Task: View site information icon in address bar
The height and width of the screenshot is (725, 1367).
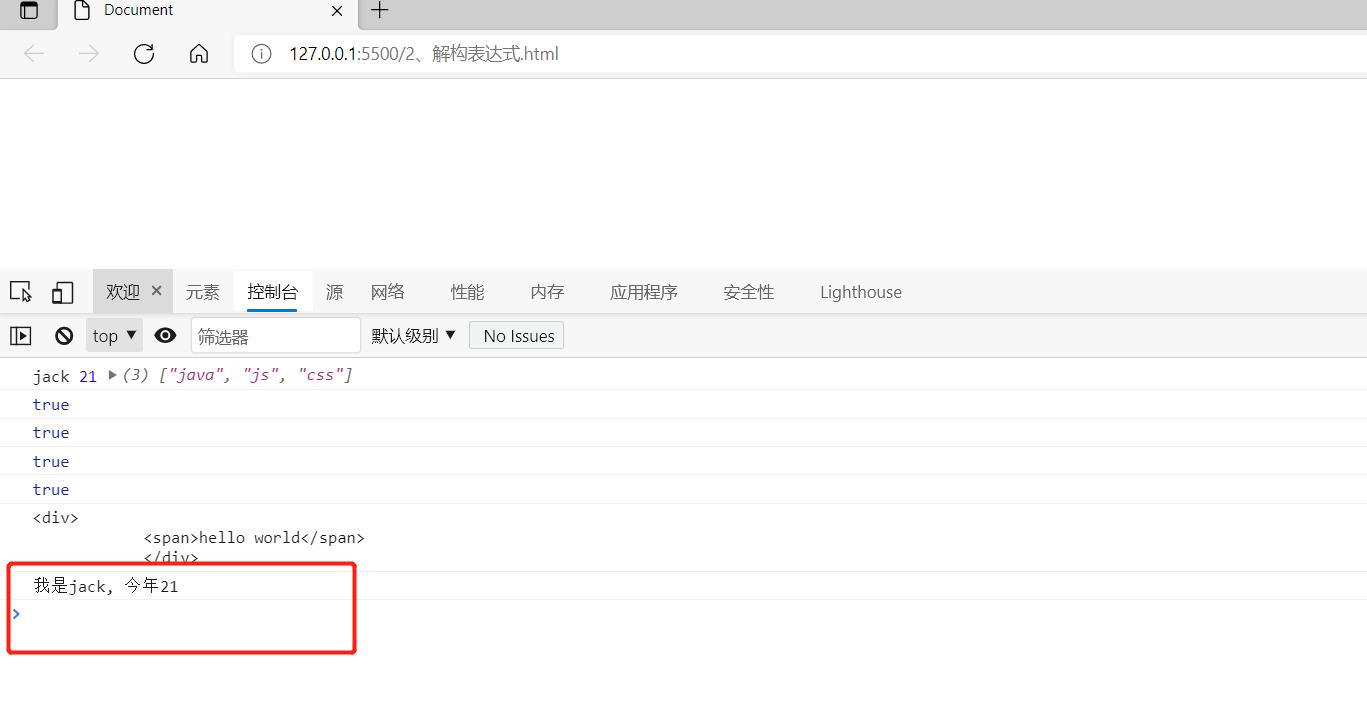Action: click(x=261, y=54)
